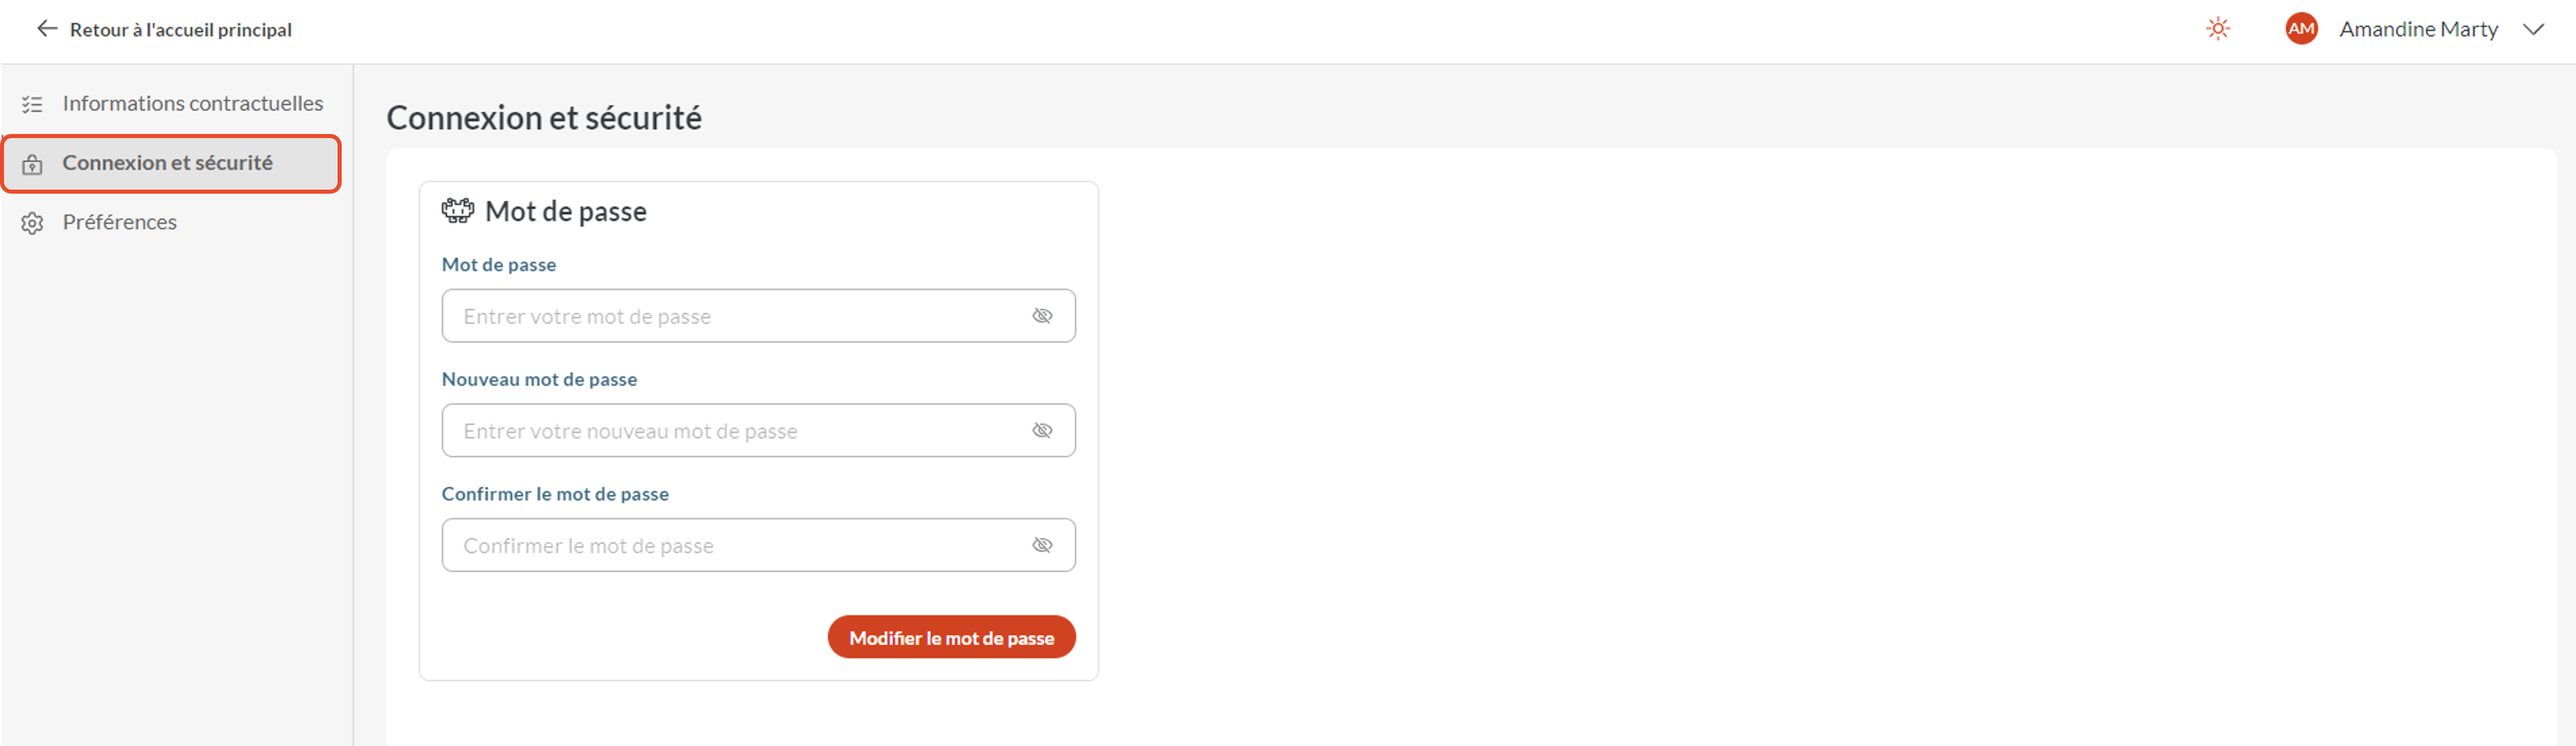Select the Confirmer le mot de passe input

[758, 546]
